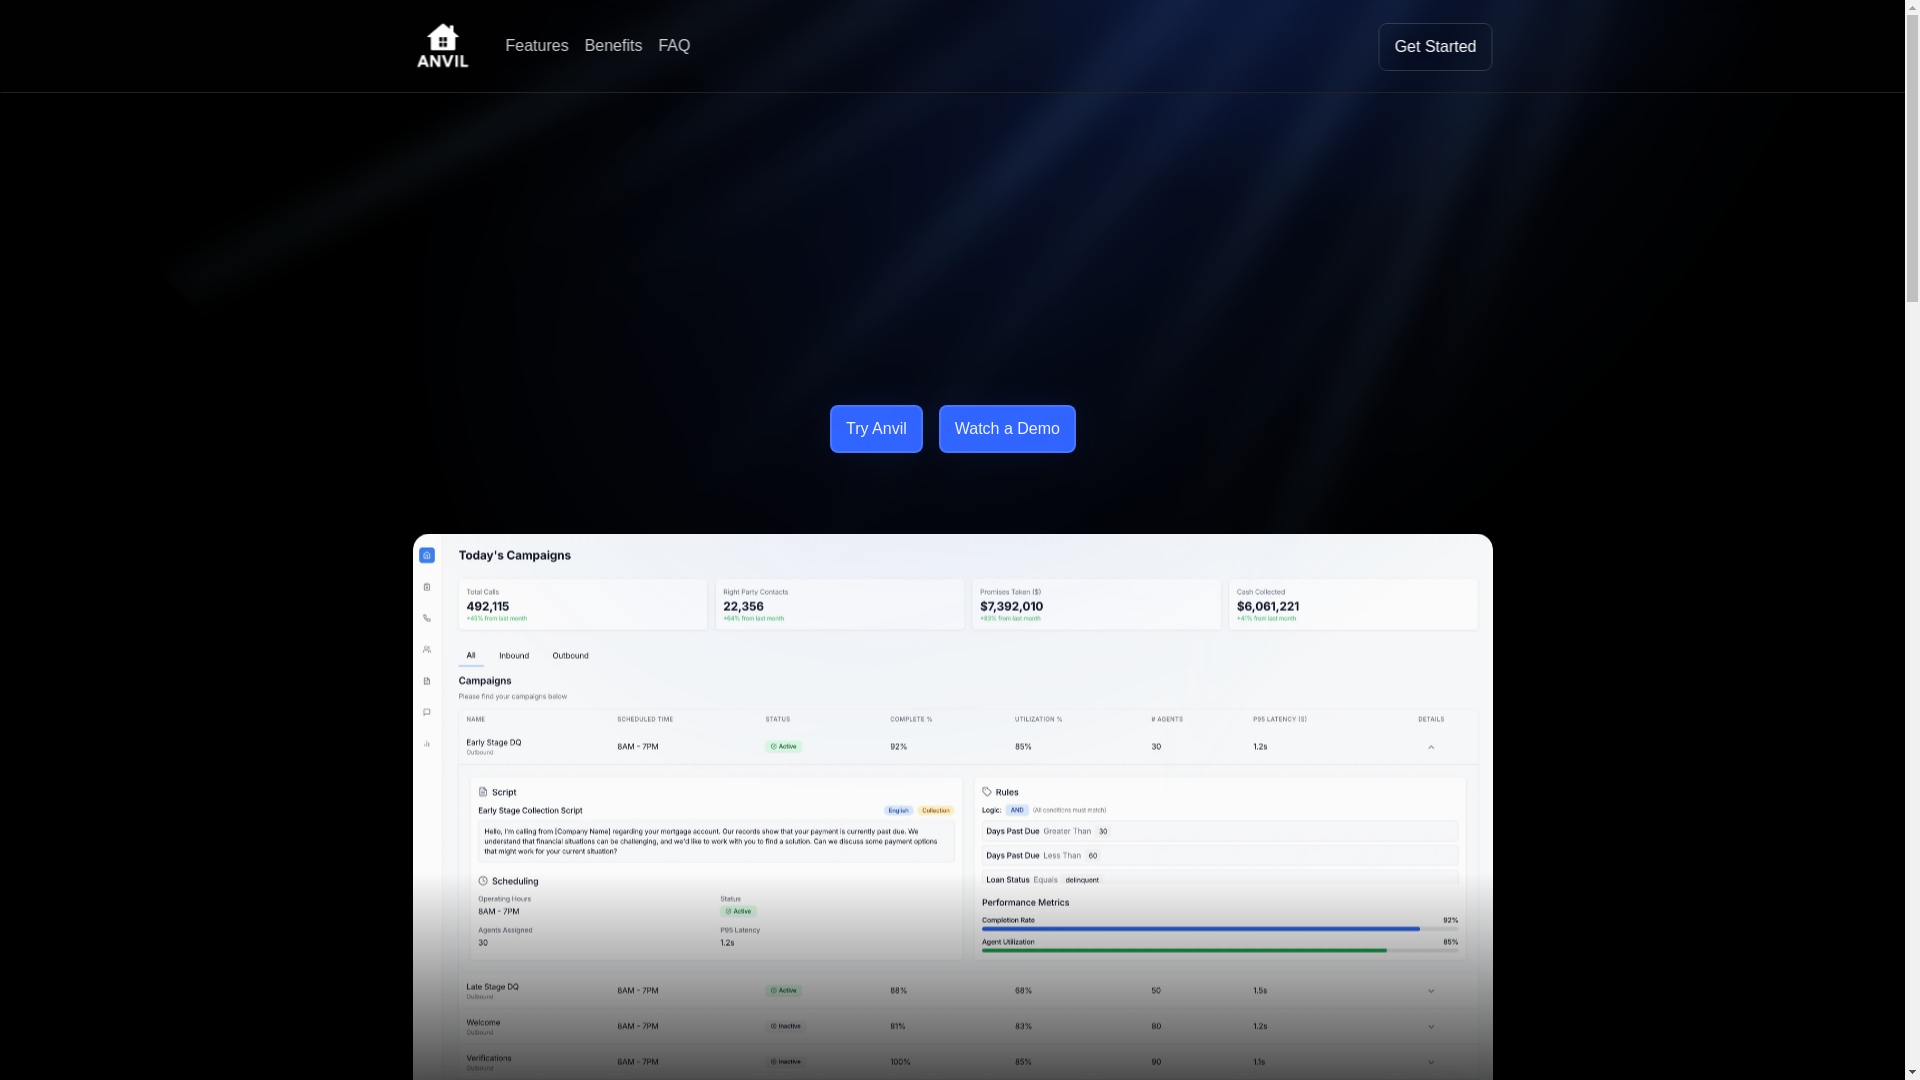The height and width of the screenshot is (1080, 1920).
Task: Open the Benefits navigation link
Action: 613,46
